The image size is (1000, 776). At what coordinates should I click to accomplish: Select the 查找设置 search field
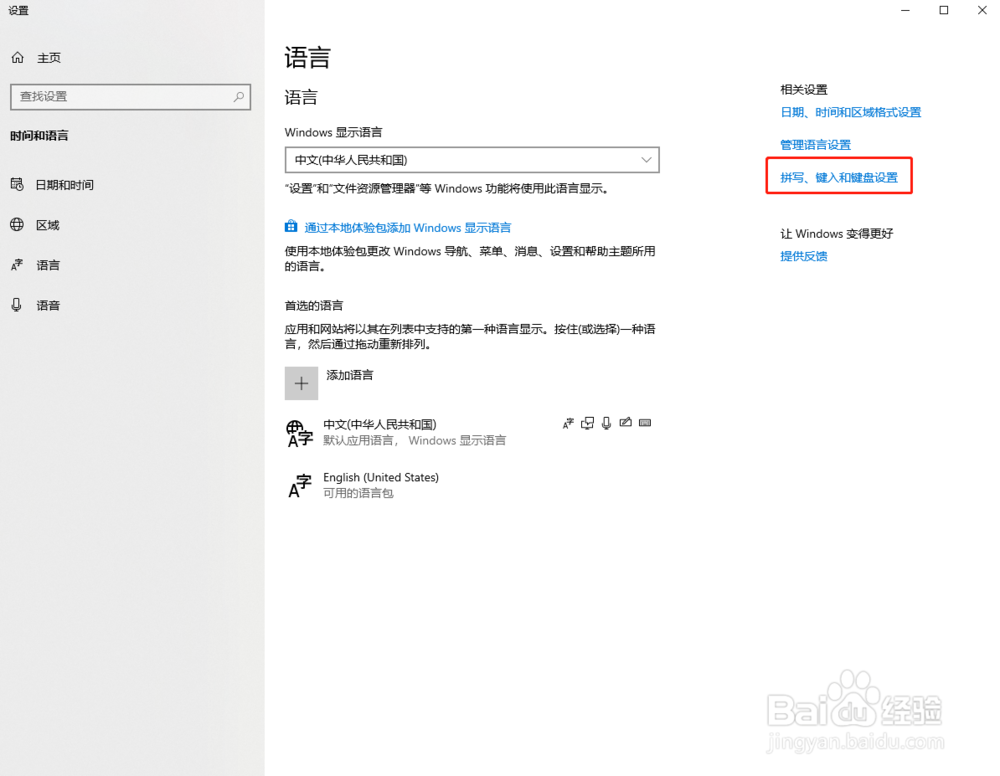point(120,97)
